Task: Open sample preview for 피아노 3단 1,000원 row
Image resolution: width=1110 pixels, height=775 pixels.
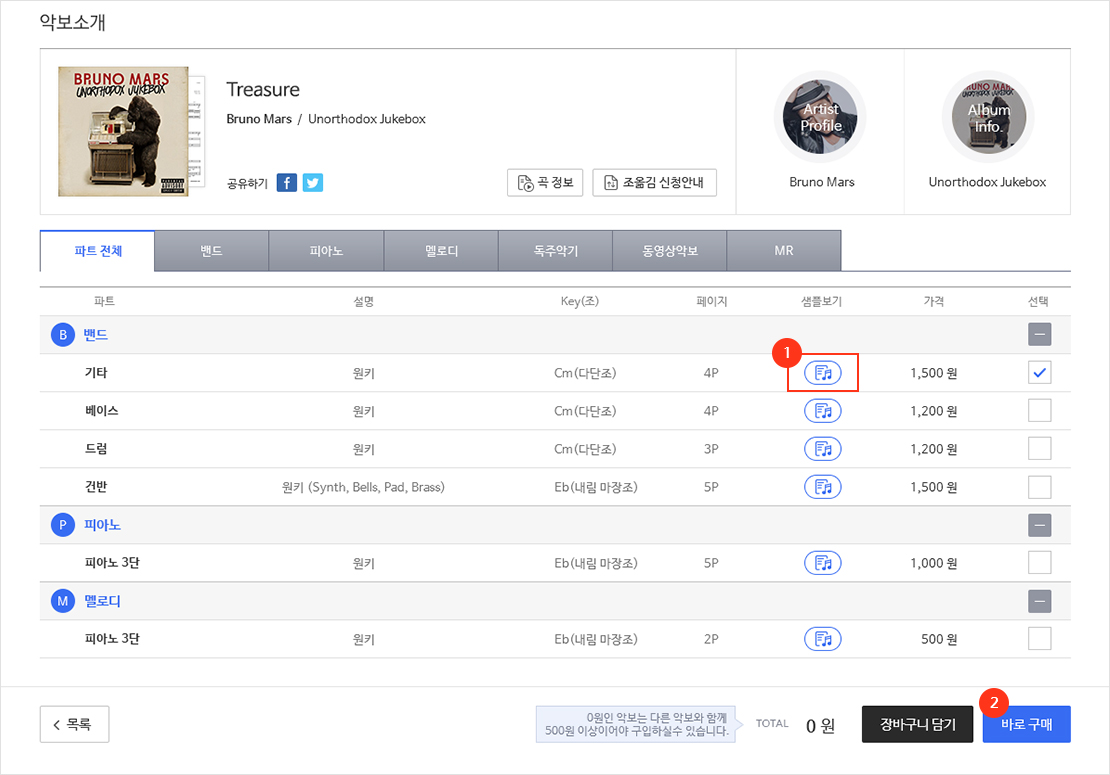Action: (823, 563)
